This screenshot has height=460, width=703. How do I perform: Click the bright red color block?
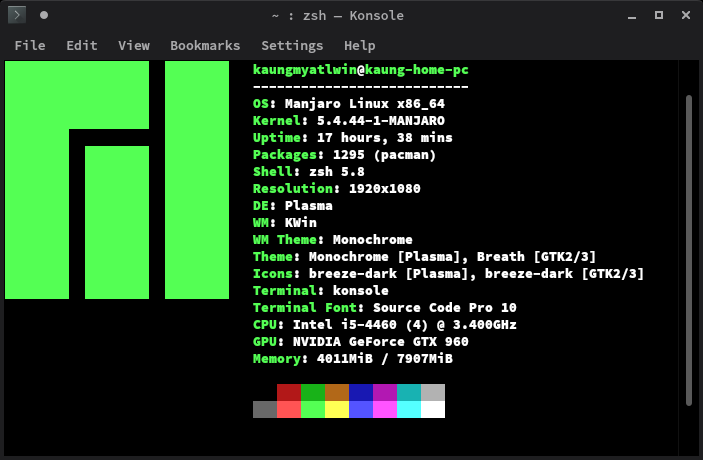point(289,409)
